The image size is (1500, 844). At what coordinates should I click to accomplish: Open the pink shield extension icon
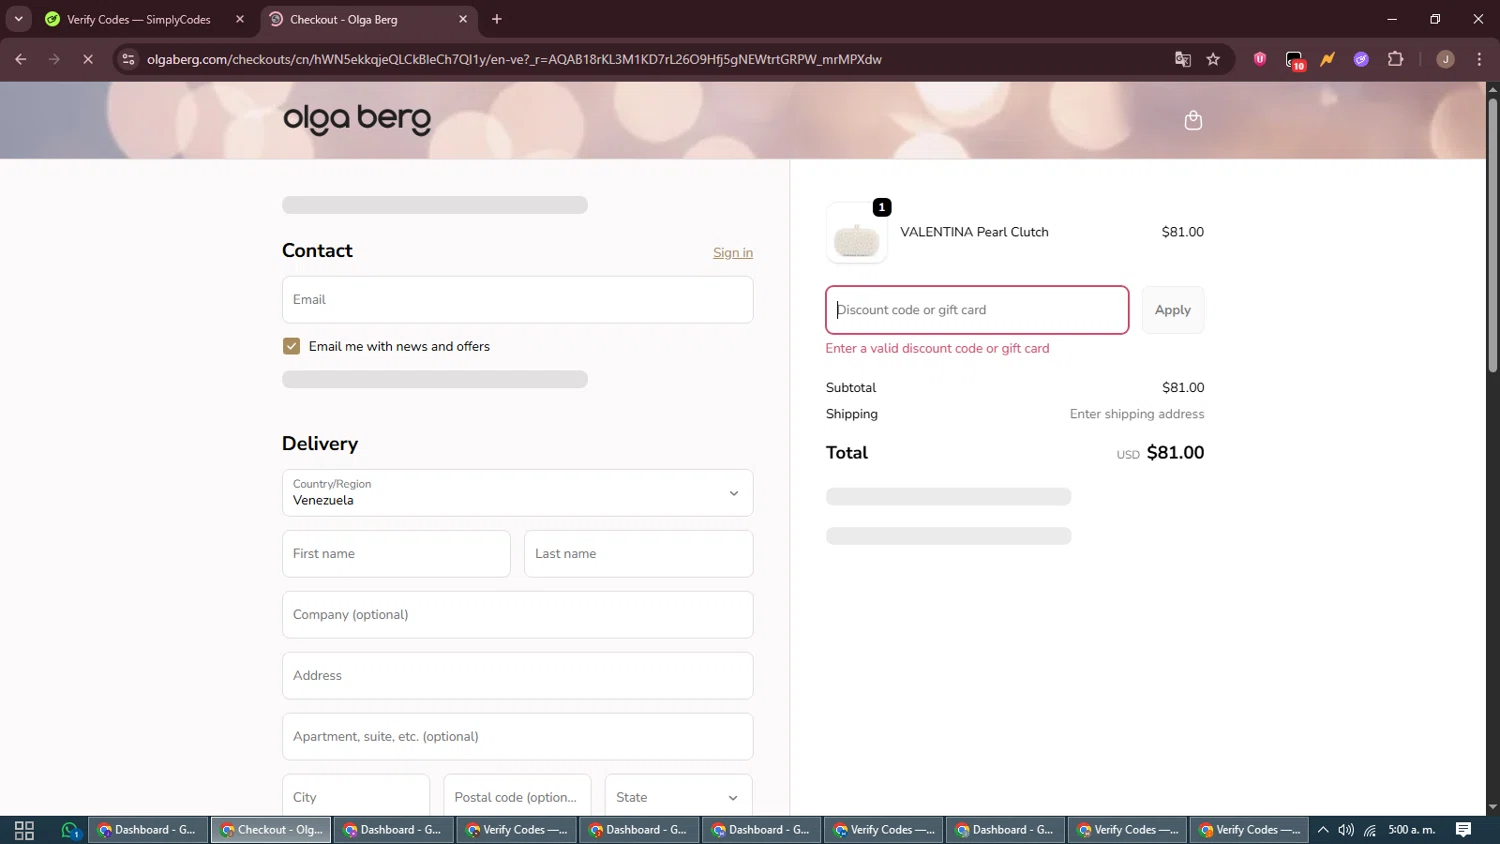pyautogui.click(x=1260, y=59)
